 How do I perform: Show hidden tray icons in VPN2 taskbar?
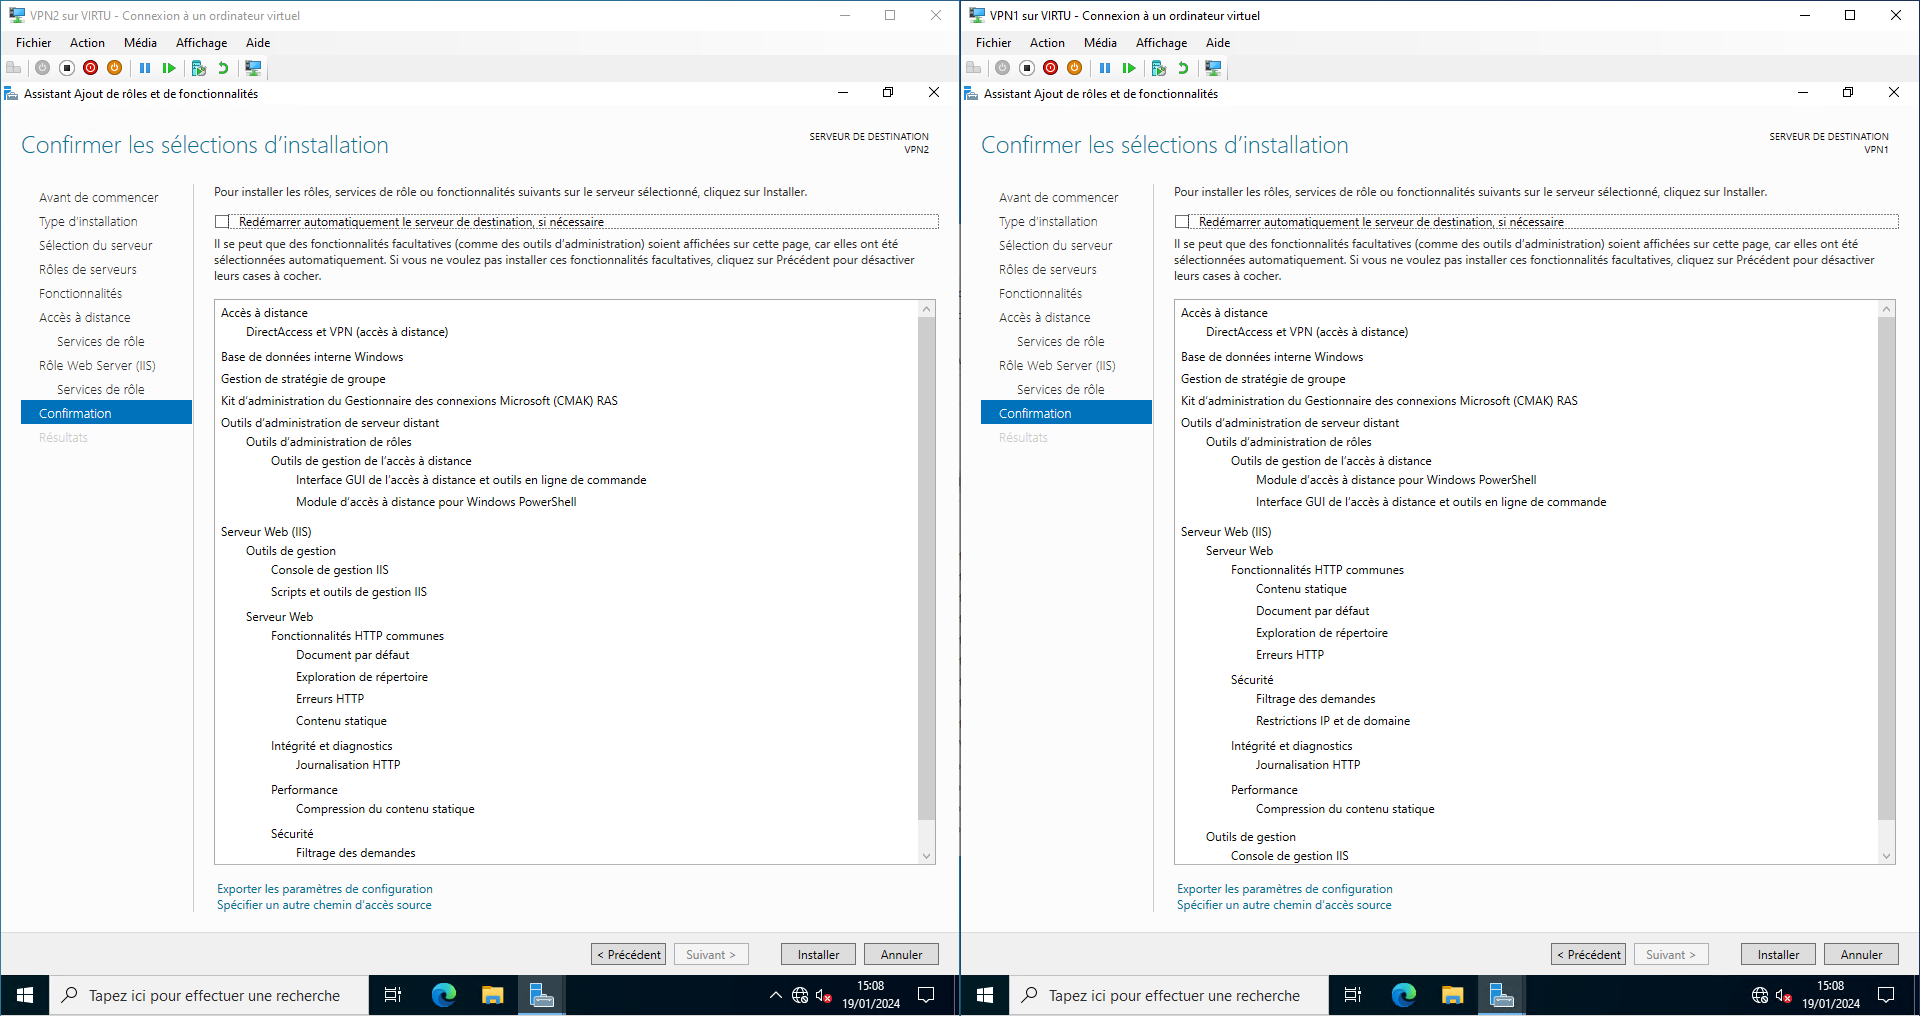click(x=775, y=995)
